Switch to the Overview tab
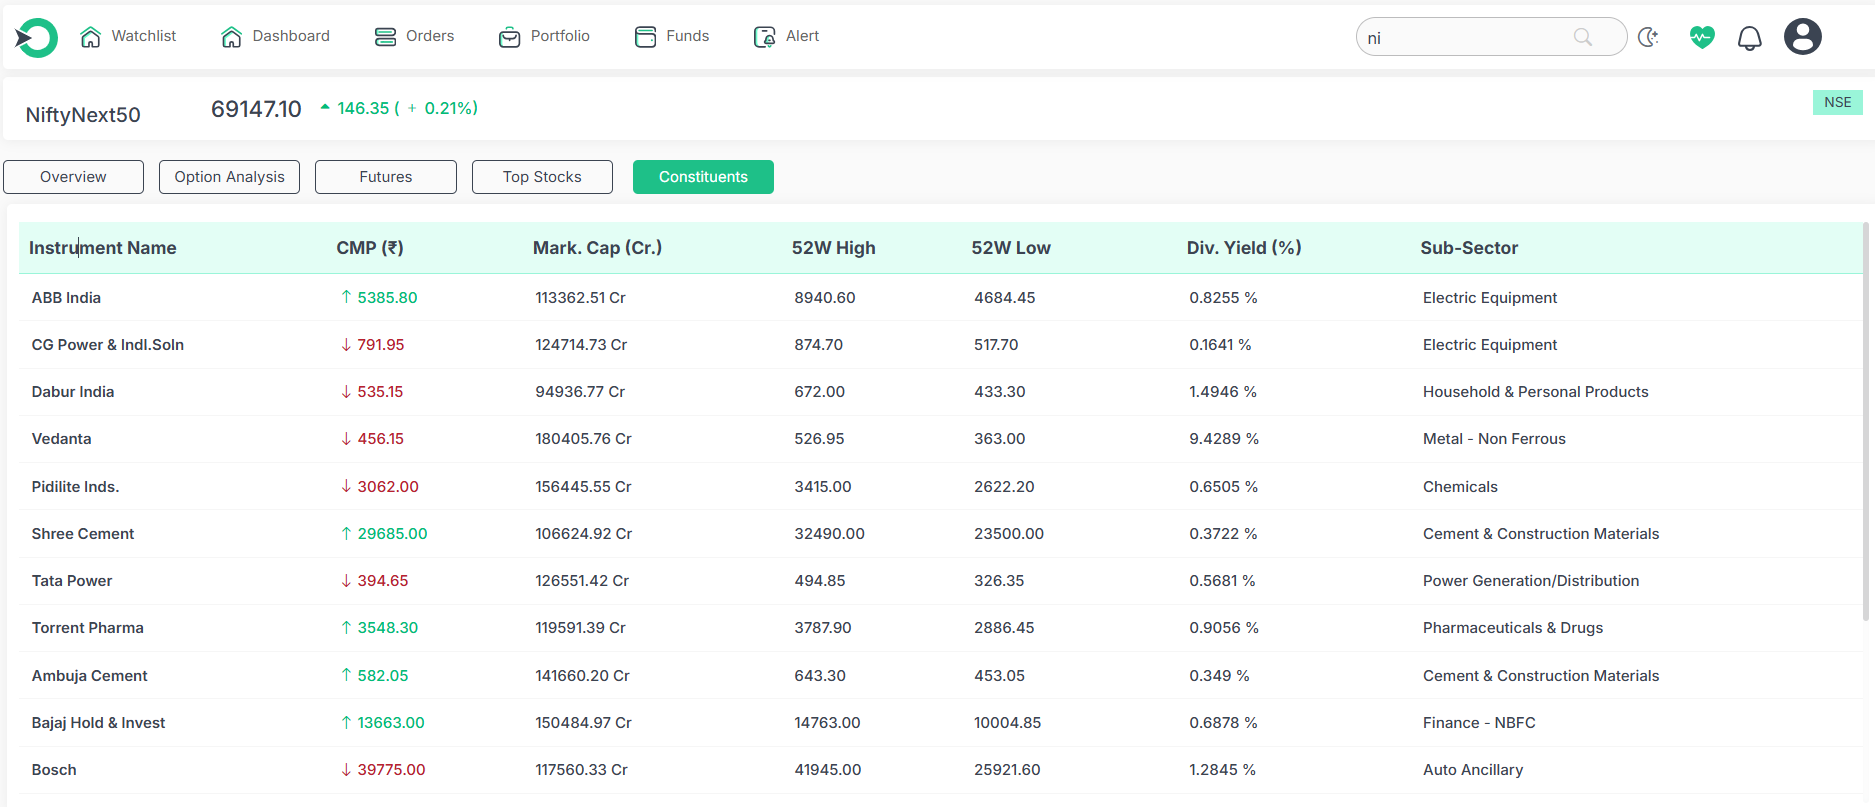 pos(73,177)
